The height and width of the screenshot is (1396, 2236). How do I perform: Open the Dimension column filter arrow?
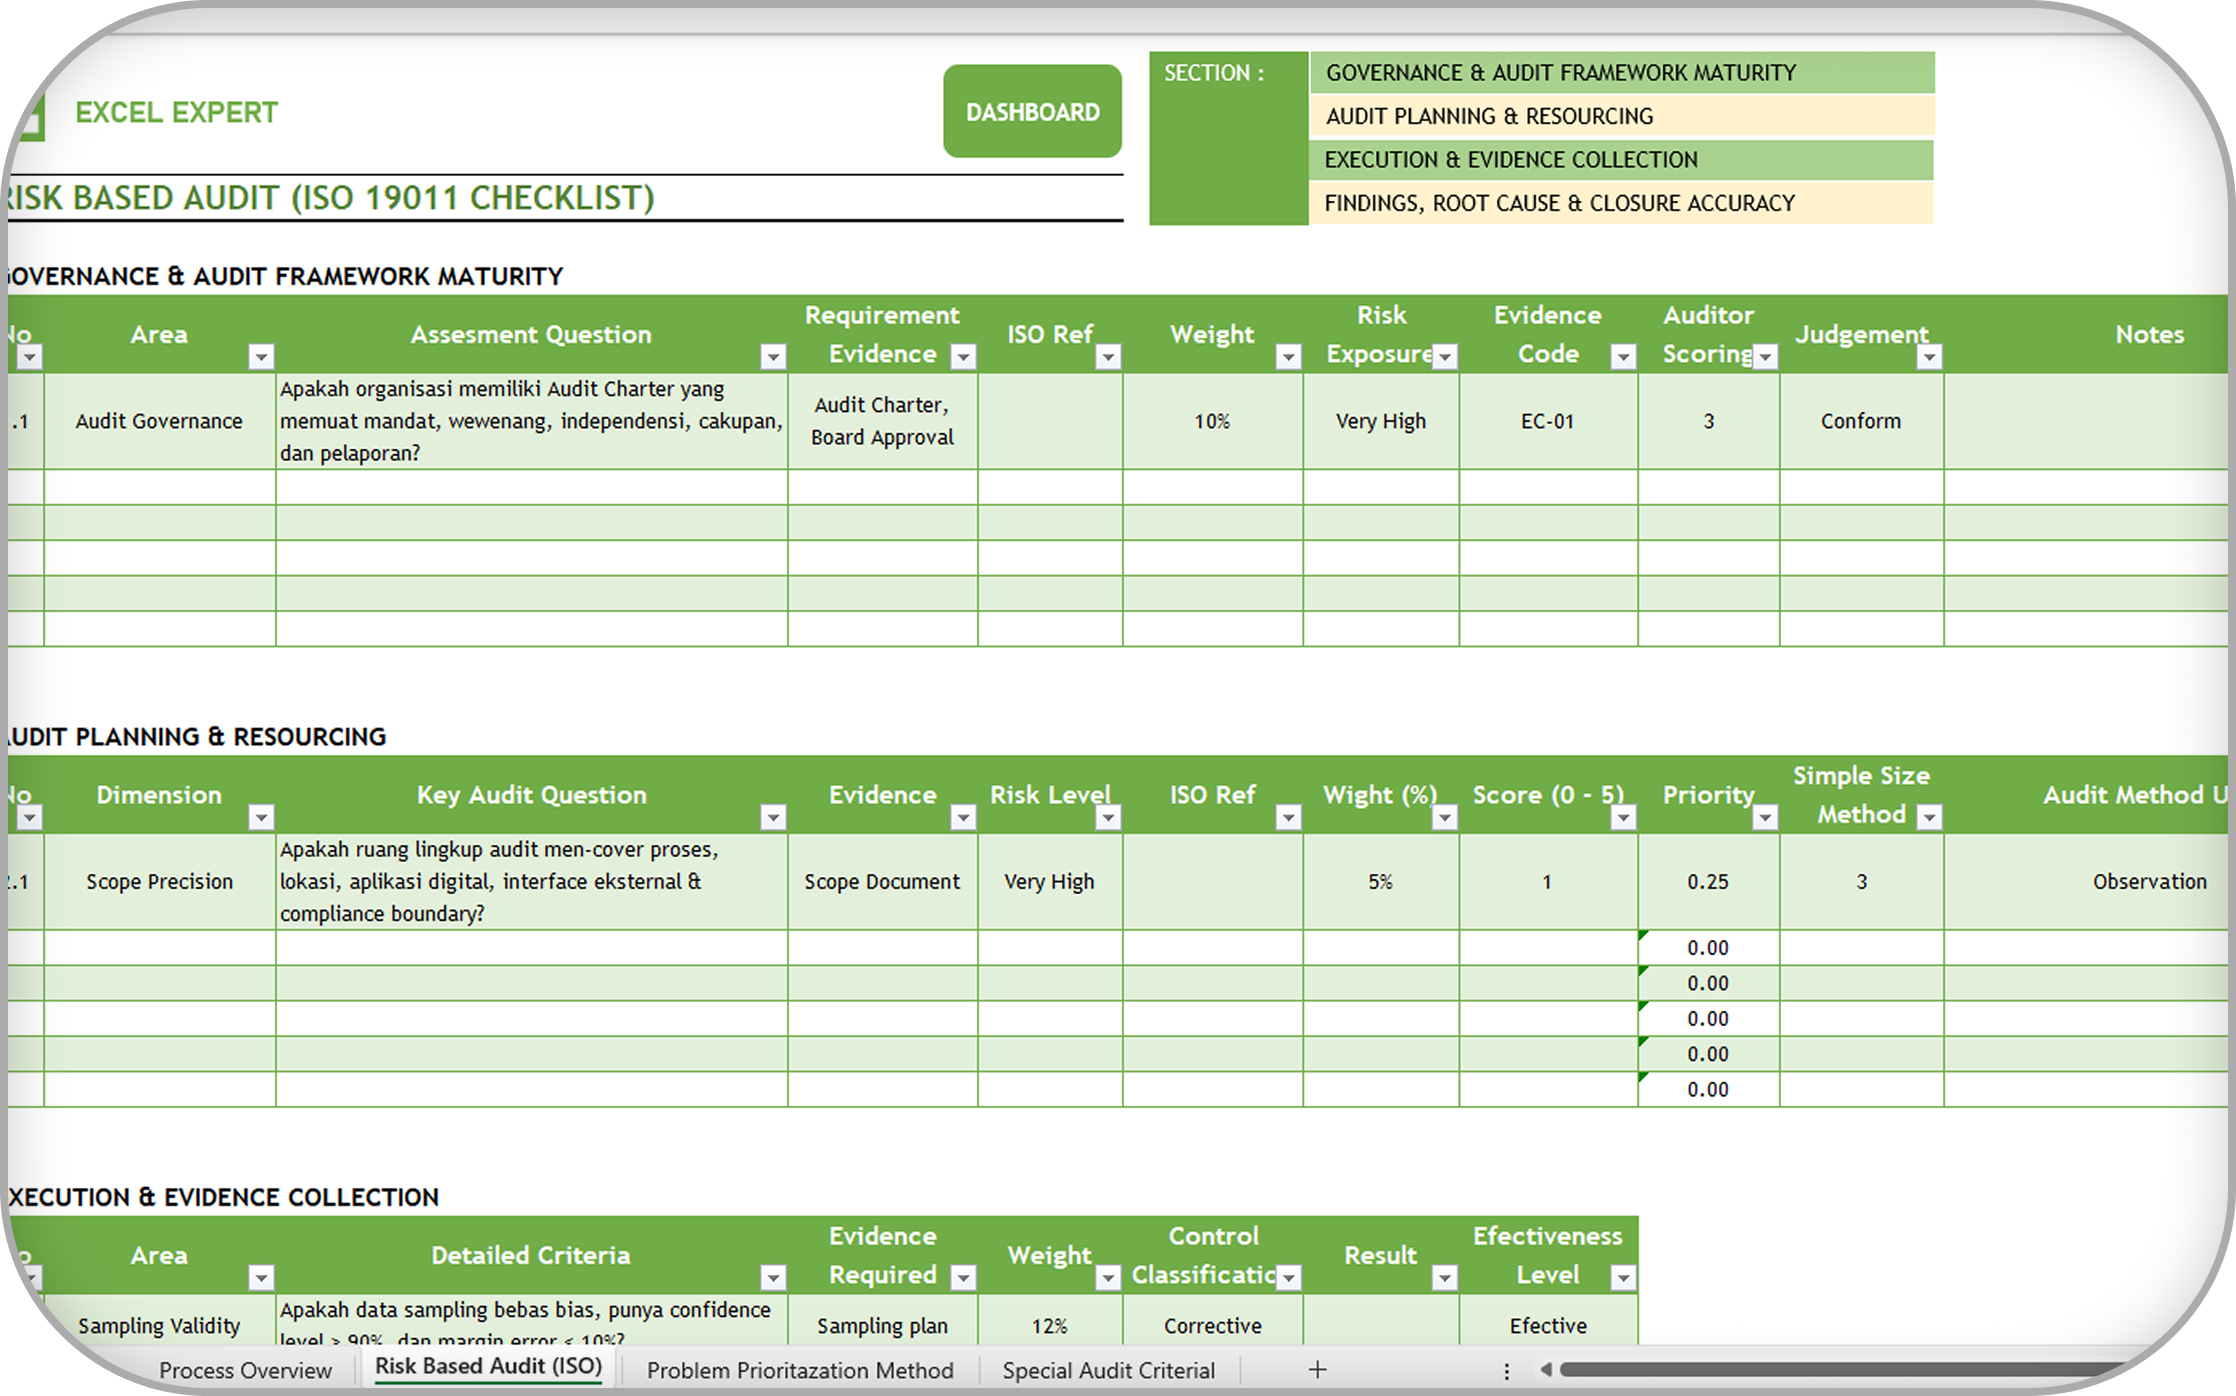coord(261,818)
